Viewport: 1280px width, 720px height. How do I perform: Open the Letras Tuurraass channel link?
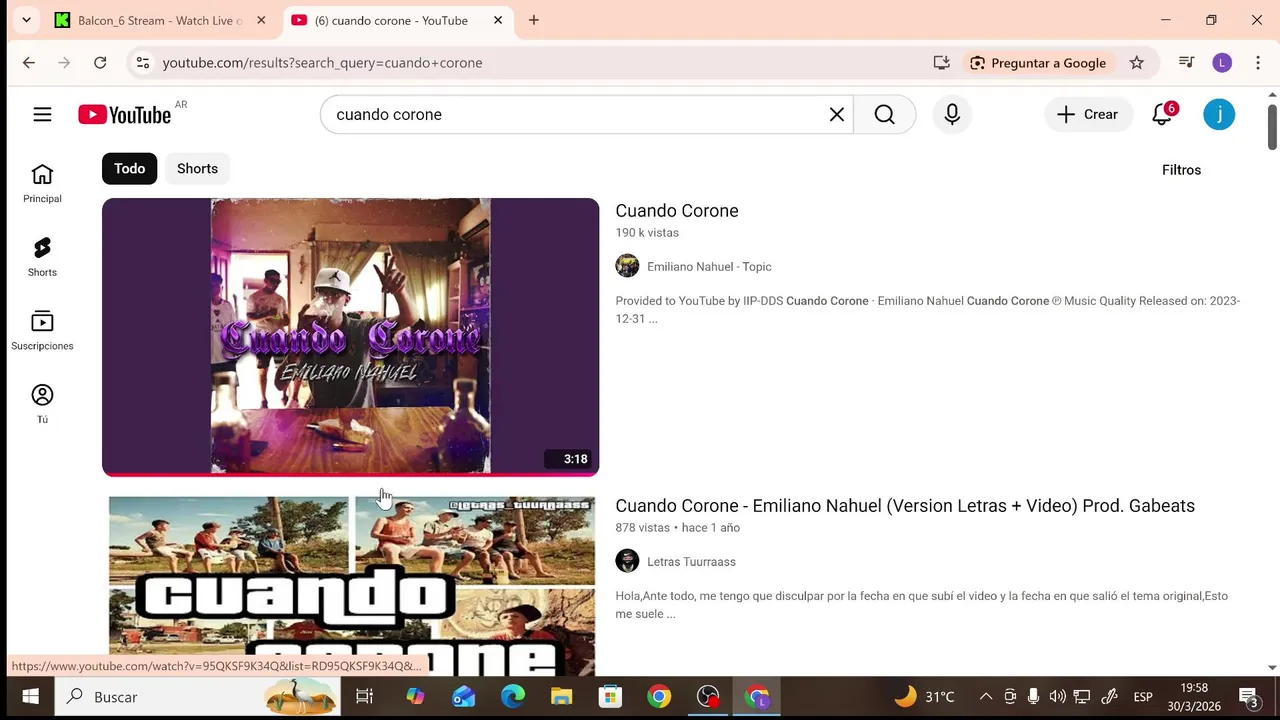pos(691,562)
